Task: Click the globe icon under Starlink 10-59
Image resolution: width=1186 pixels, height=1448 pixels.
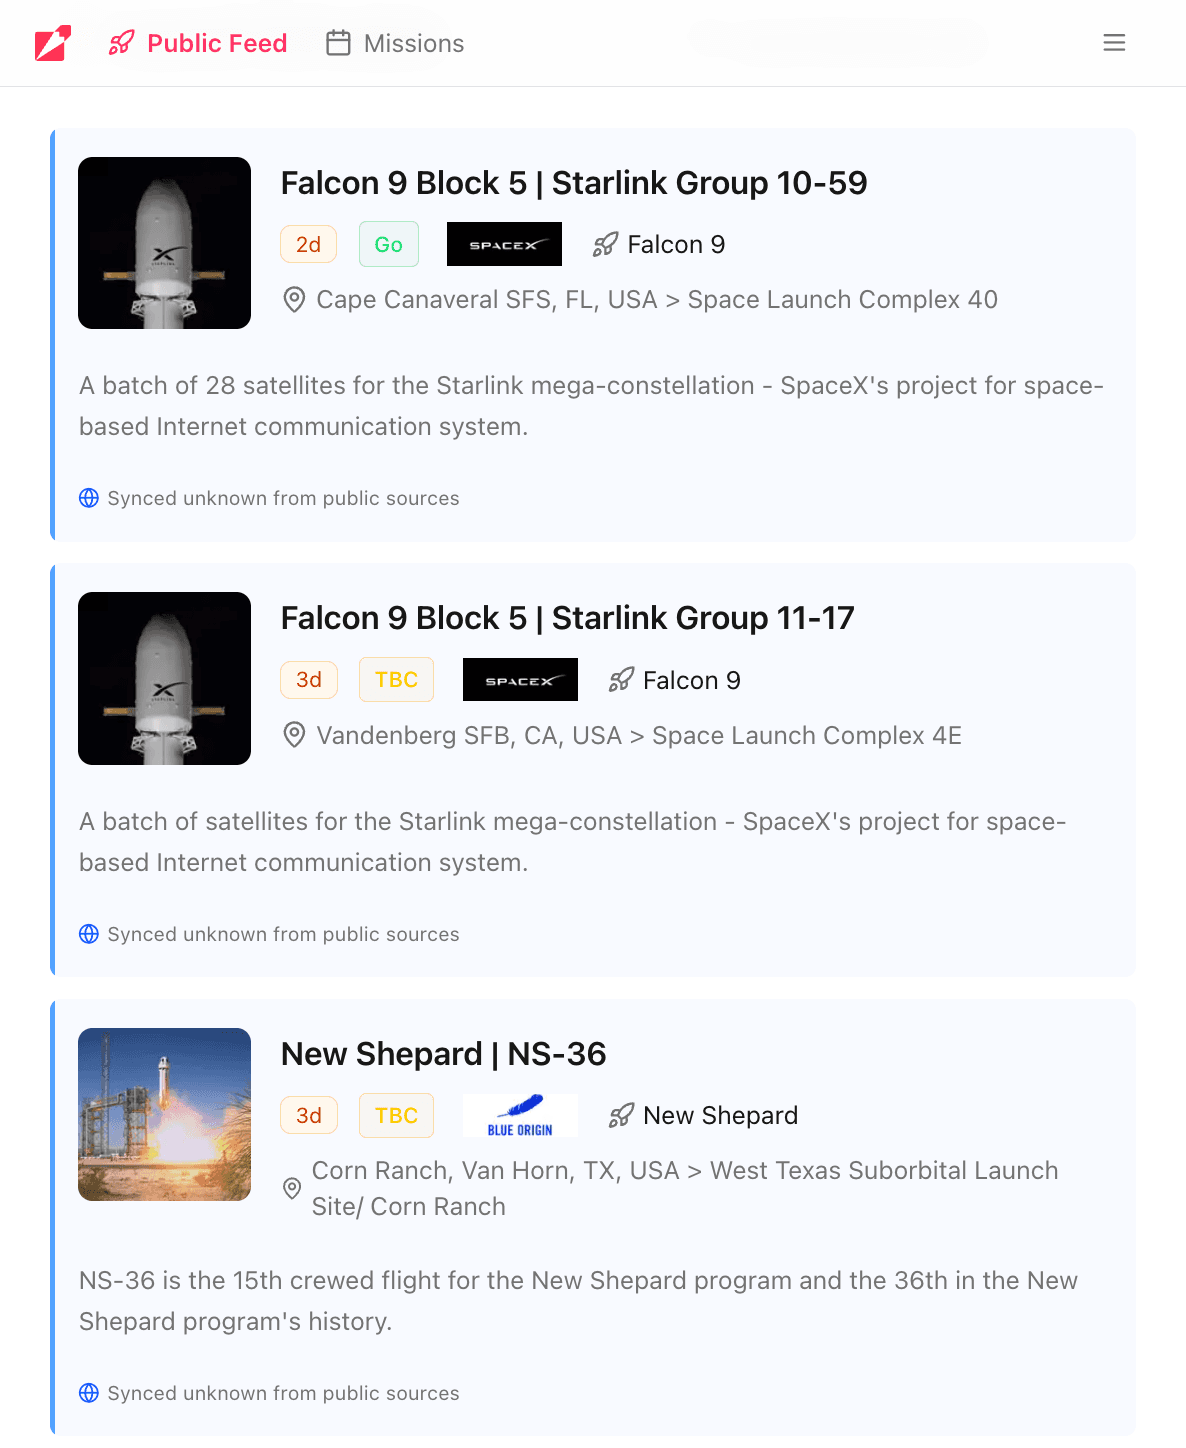Action: [89, 498]
